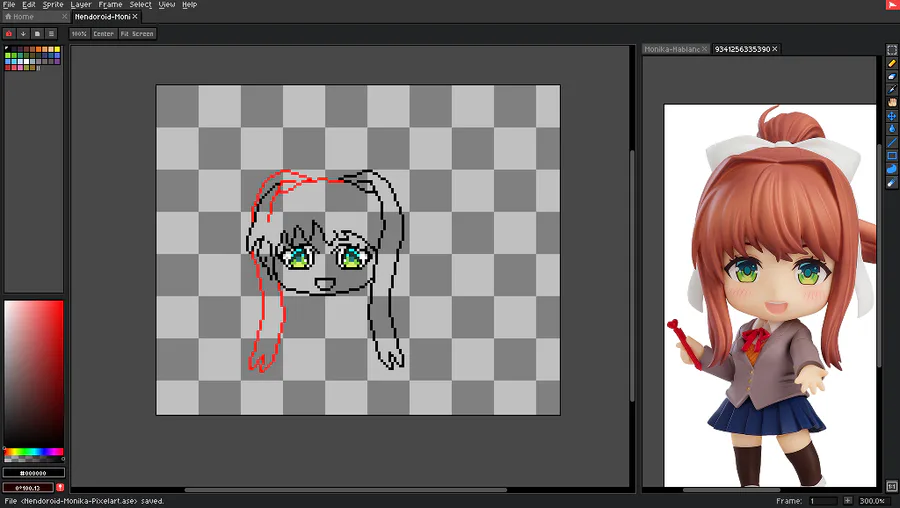Switch to the 9341256335390 tab

(746, 49)
